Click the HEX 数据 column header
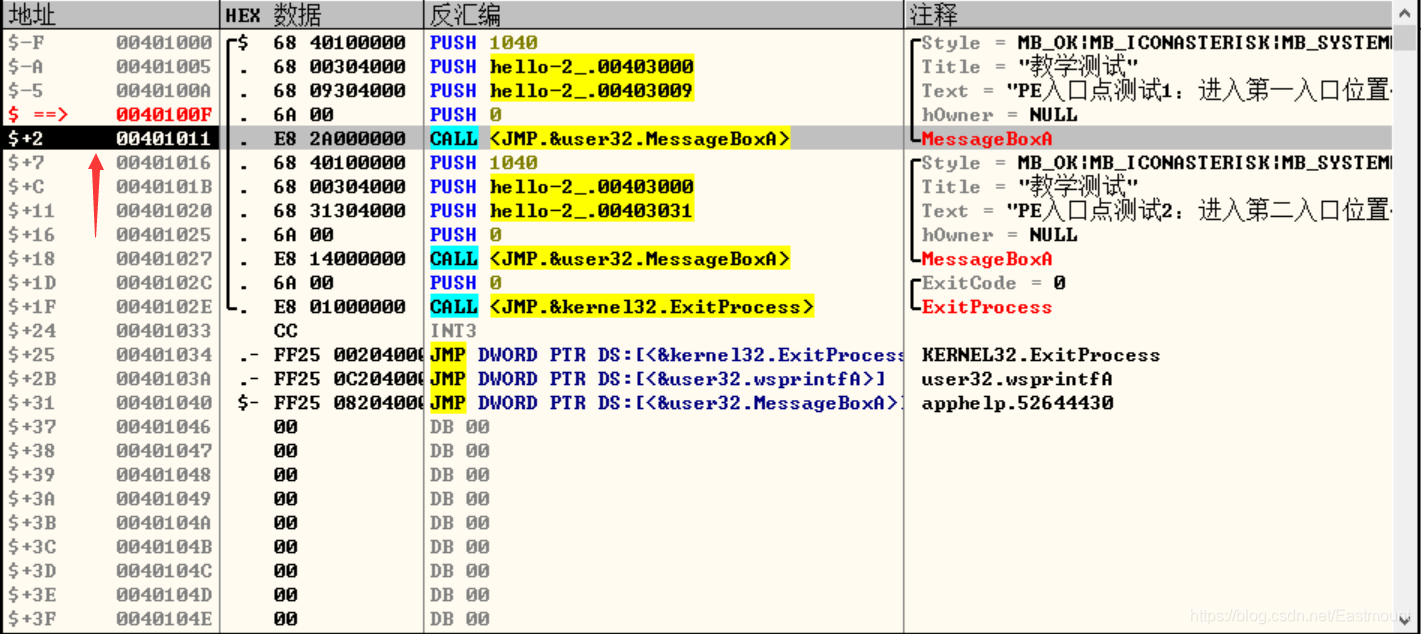Screen dimensions: 1421x634 (x=321, y=15)
